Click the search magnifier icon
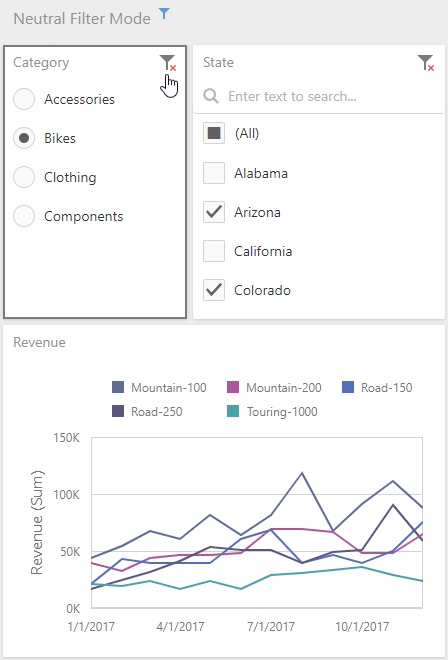 pyautogui.click(x=211, y=96)
